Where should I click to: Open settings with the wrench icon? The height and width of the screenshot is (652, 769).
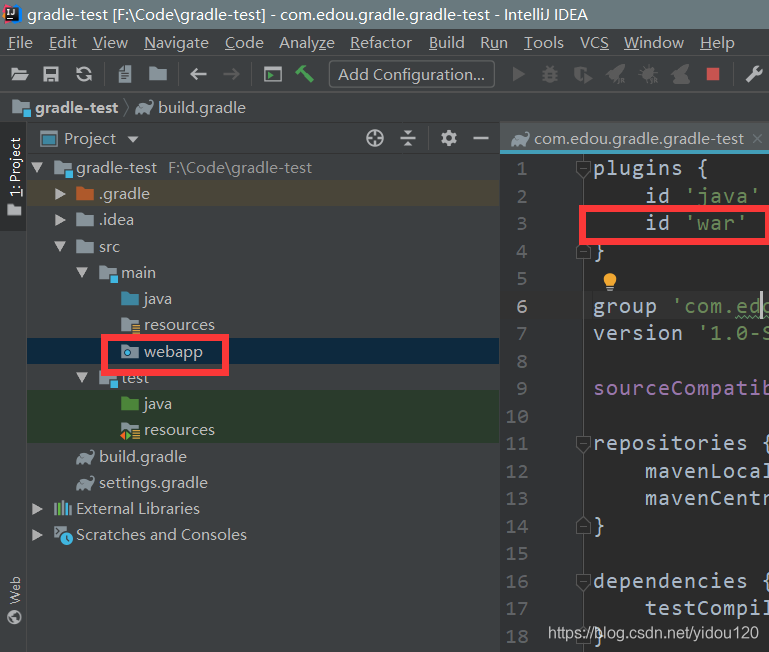[754, 75]
